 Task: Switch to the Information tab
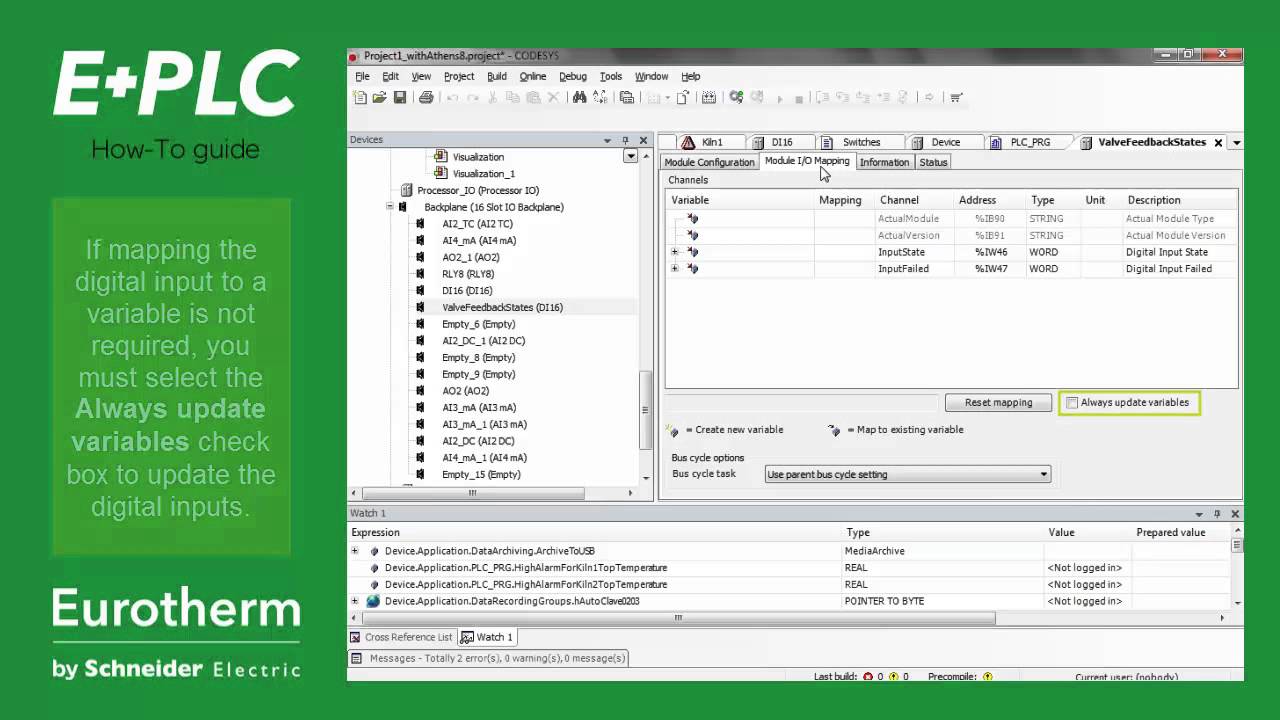coord(884,162)
